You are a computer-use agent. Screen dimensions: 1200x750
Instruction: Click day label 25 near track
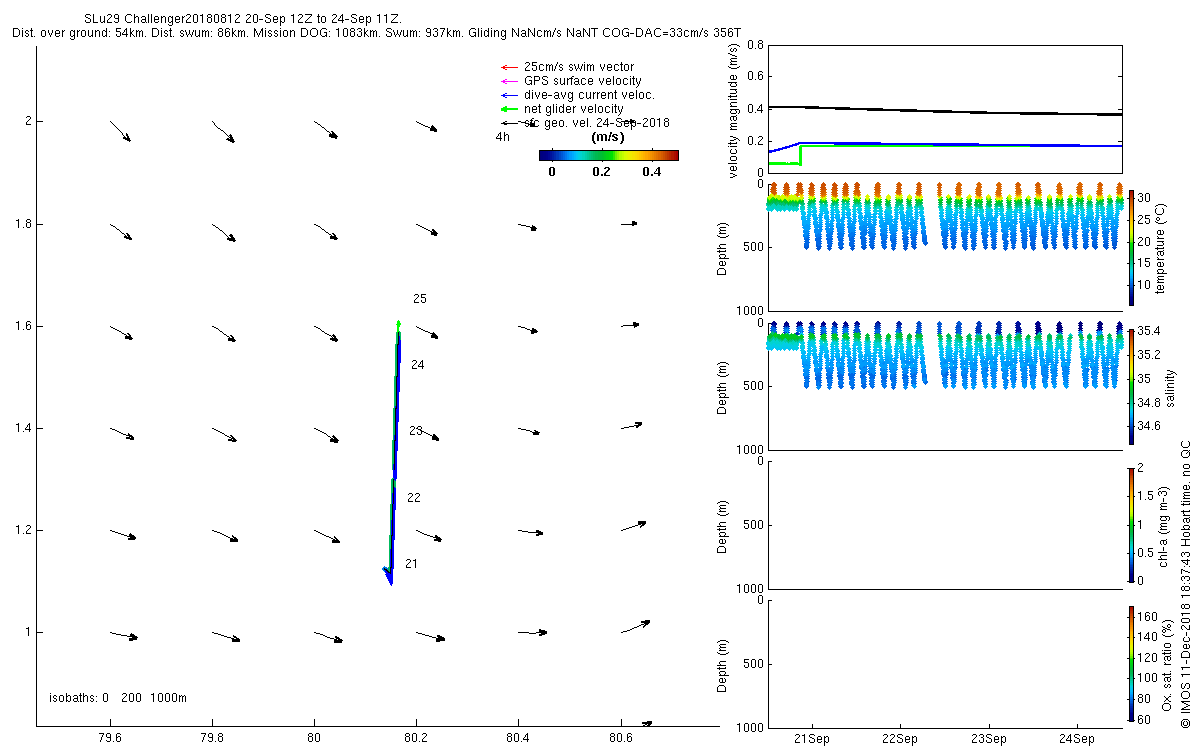click(420, 299)
